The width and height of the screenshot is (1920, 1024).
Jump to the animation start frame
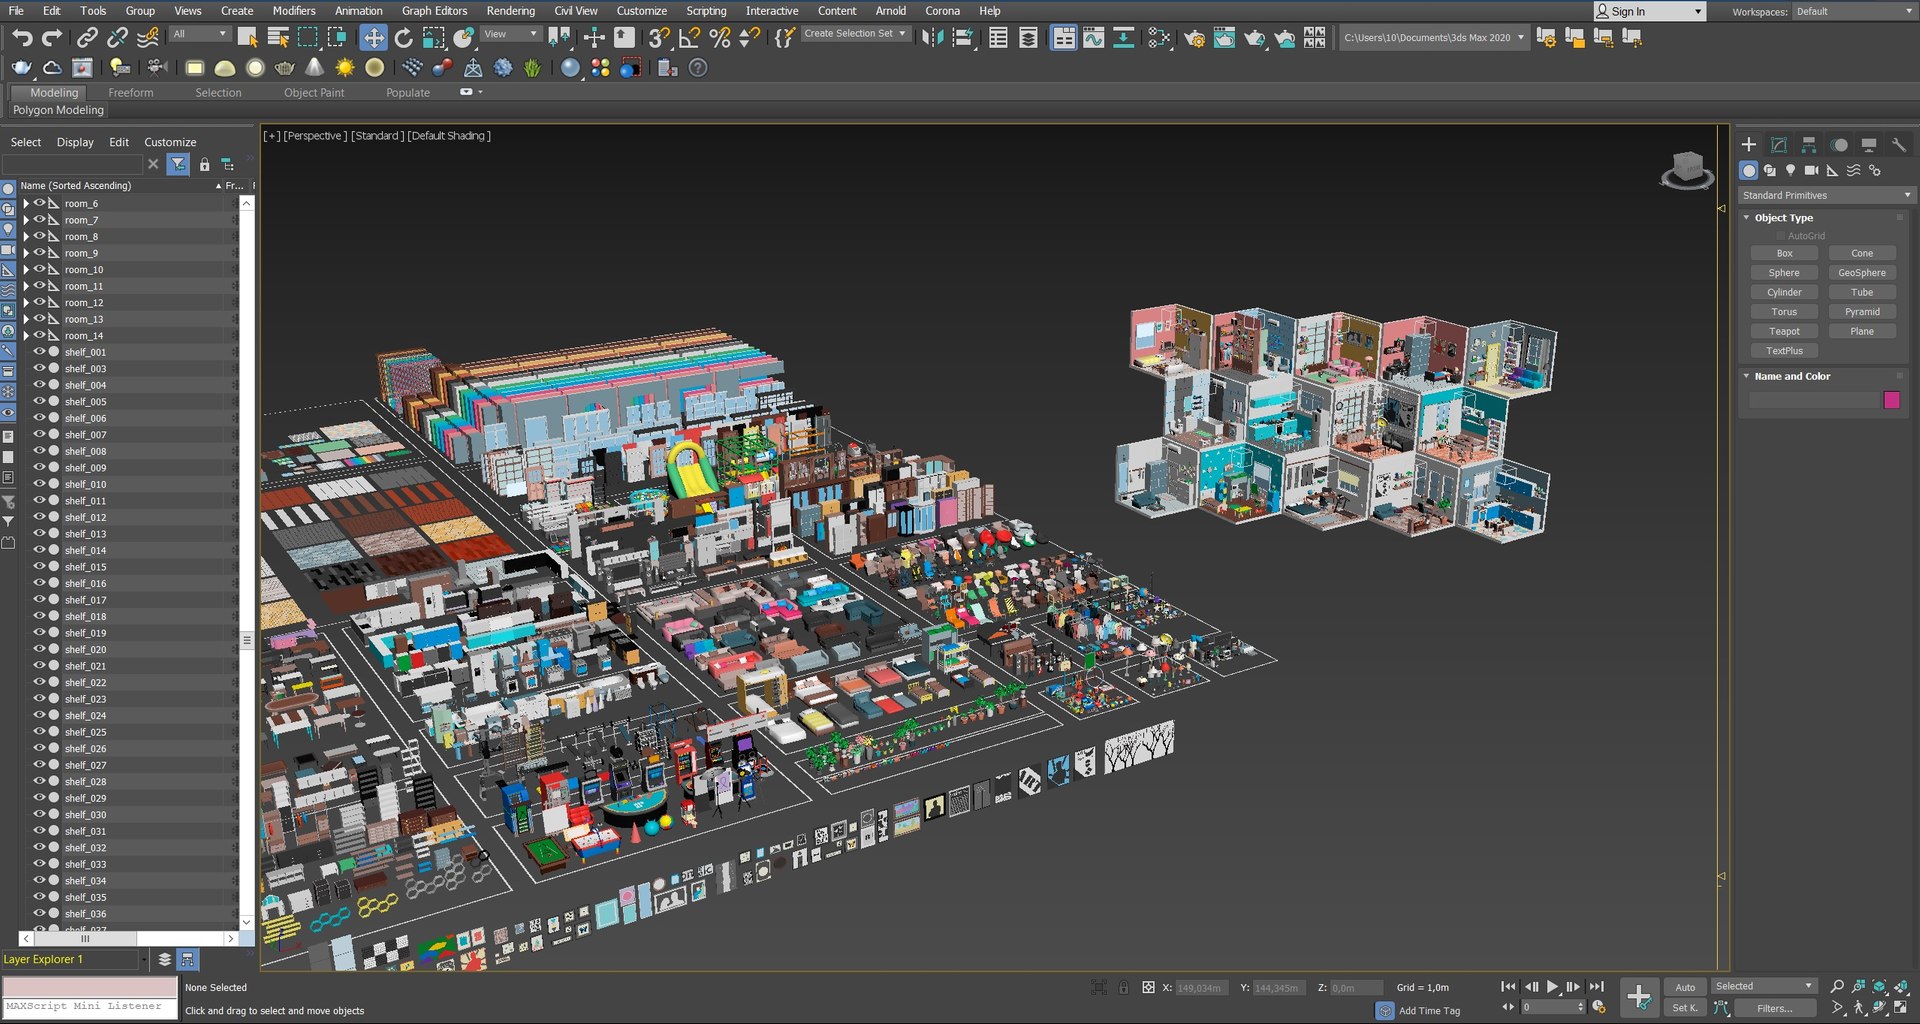(1508, 987)
